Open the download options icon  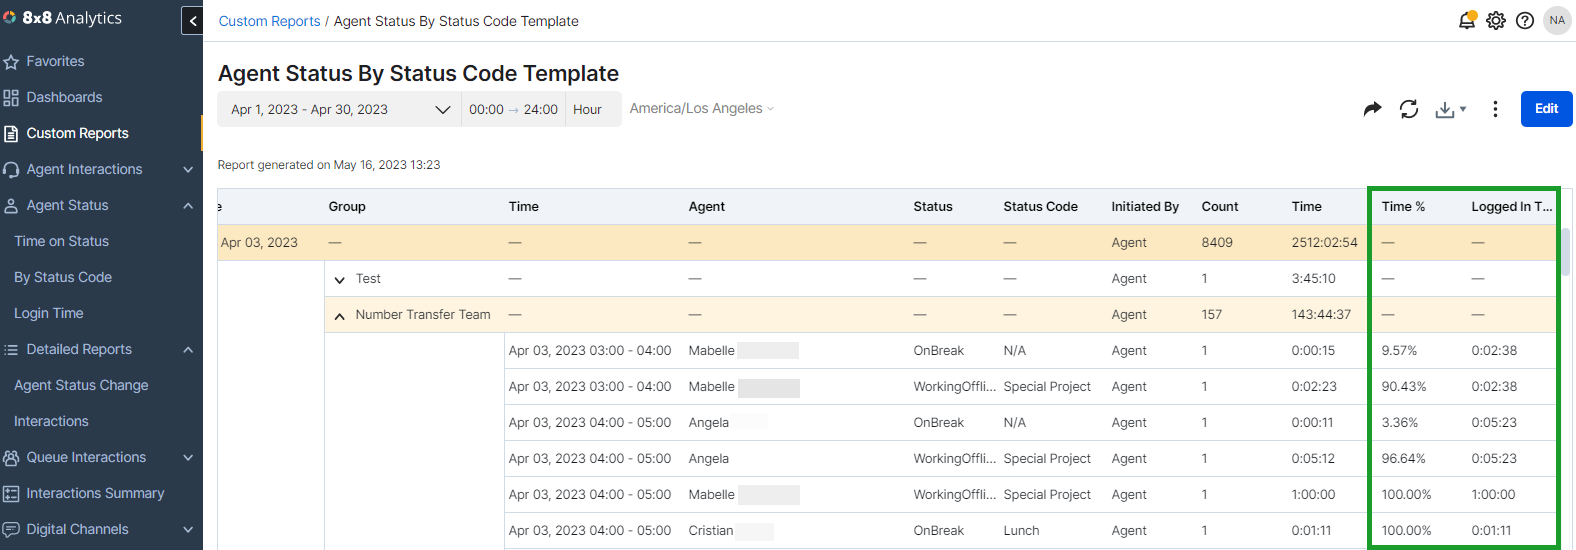coord(1450,109)
